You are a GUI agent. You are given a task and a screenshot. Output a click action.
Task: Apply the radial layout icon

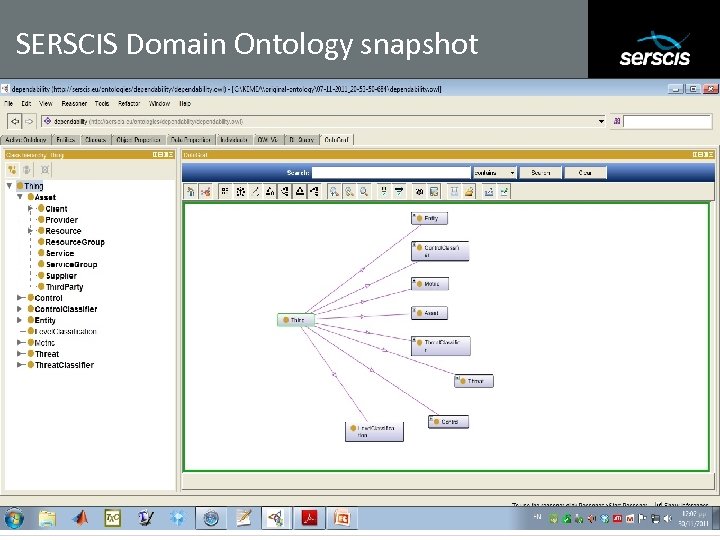[x=240, y=192]
